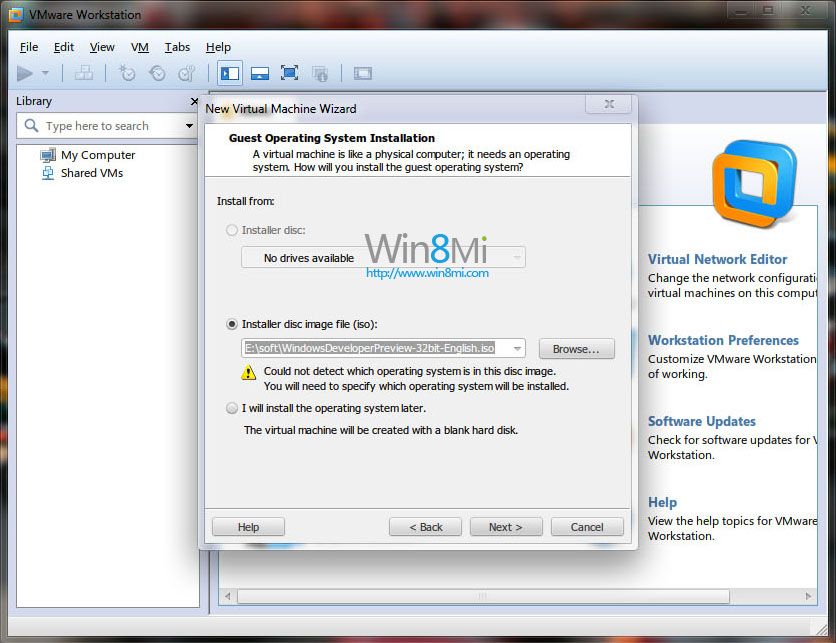
Task: Click the Power On play icon
Action: (x=25, y=73)
